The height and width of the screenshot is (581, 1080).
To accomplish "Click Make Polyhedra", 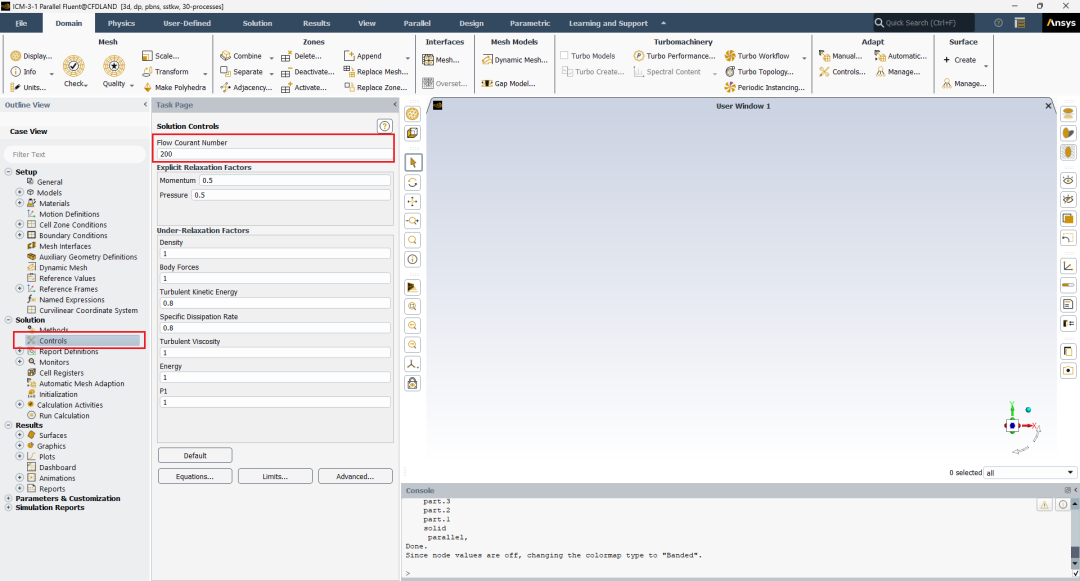I will (174, 87).
